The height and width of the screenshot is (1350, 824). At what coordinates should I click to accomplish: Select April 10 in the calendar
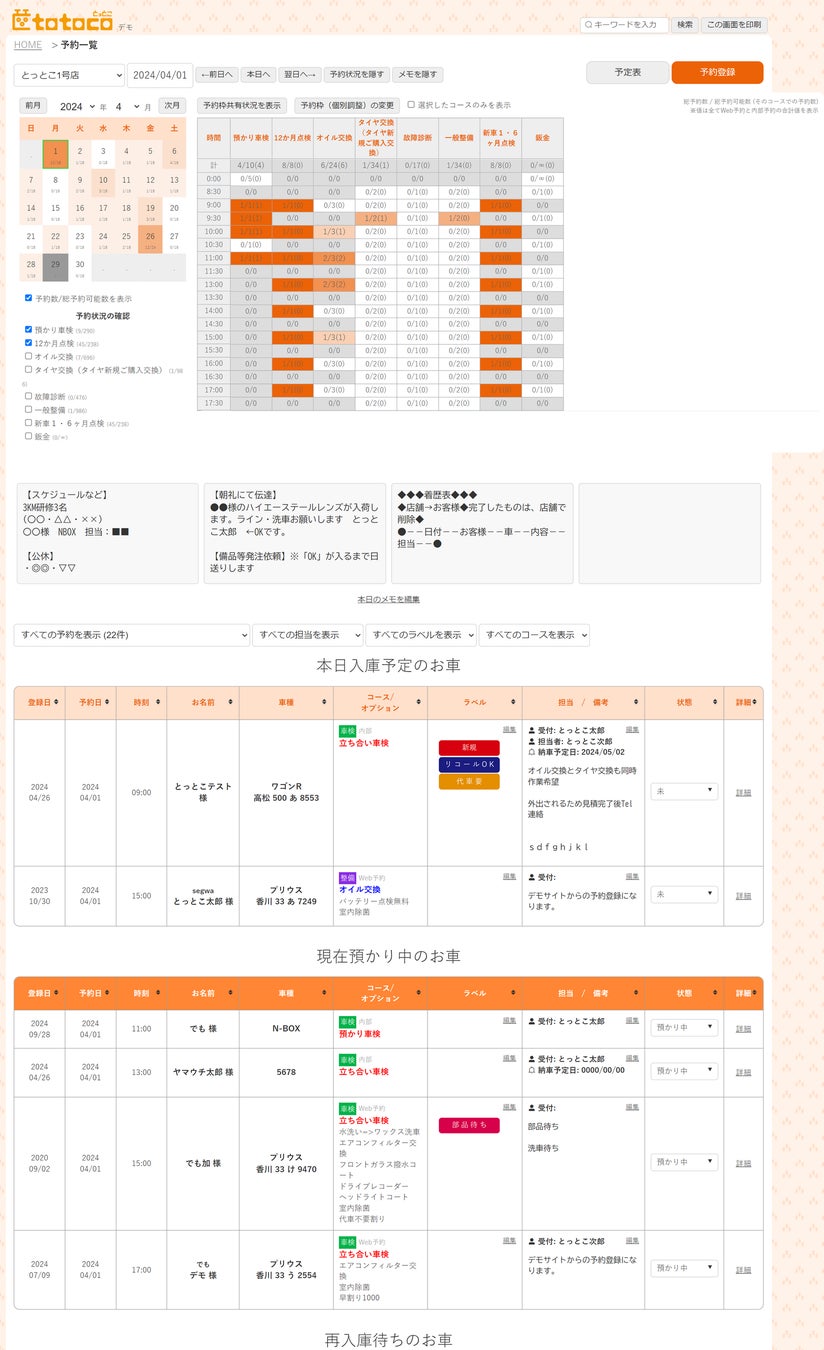pyautogui.click(x=103, y=183)
